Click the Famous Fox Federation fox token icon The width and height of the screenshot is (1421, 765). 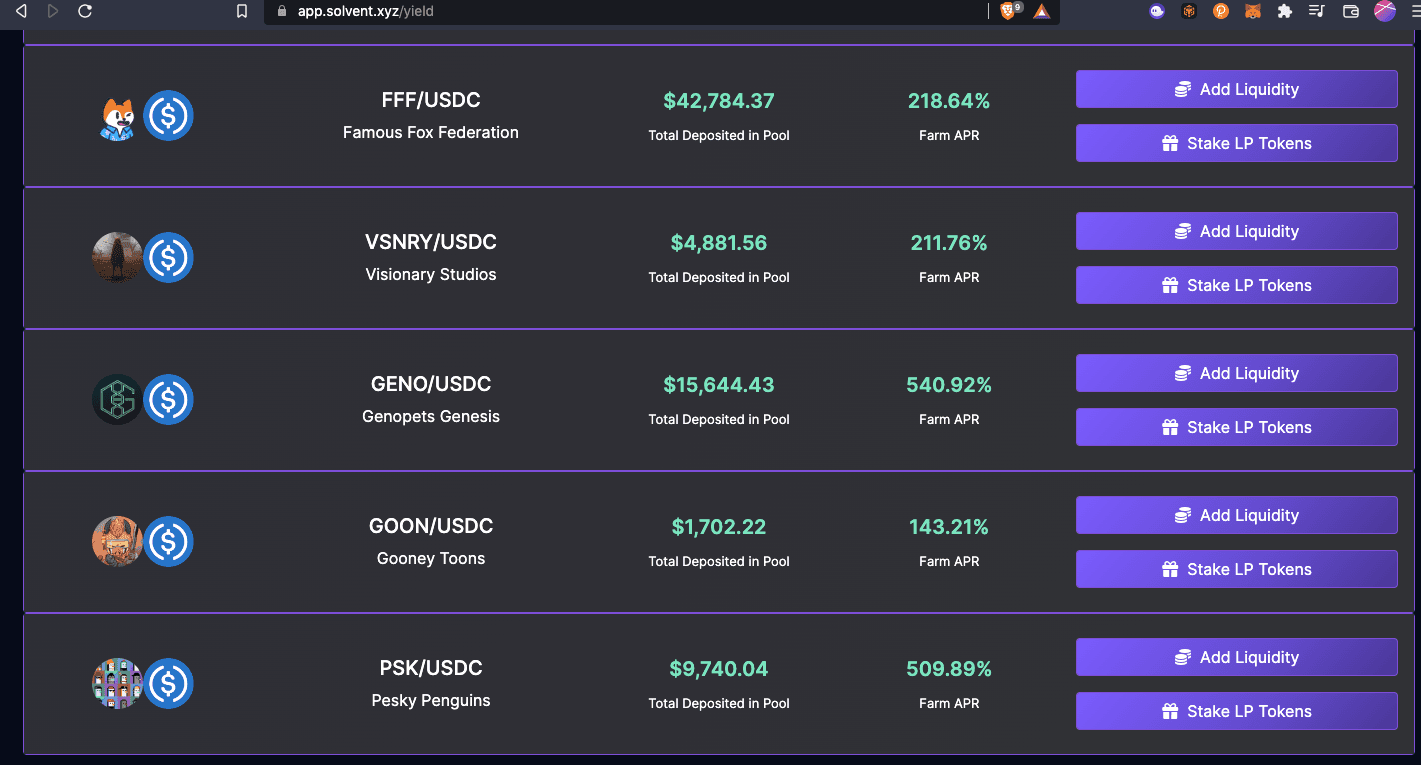(118, 118)
